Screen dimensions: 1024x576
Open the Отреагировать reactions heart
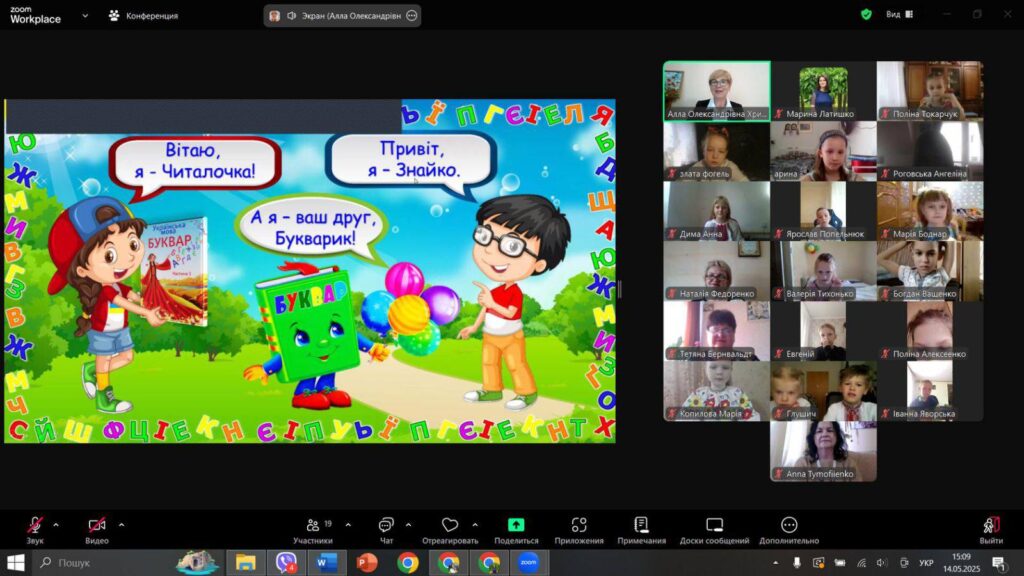point(450,530)
